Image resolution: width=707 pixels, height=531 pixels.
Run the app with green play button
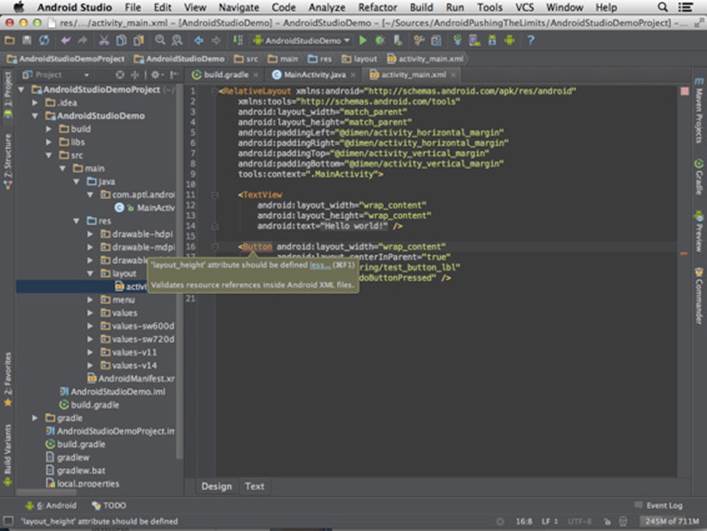pos(363,41)
